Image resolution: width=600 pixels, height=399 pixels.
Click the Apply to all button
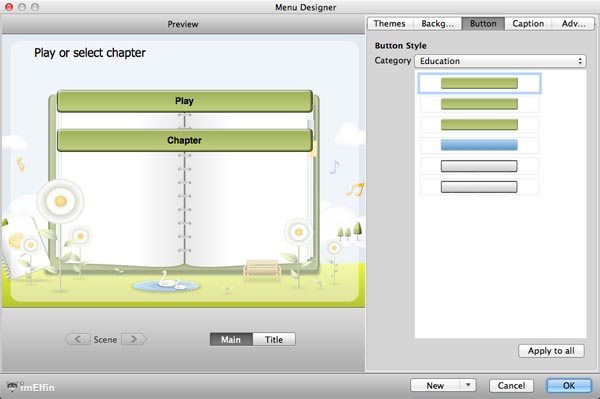(551, 351)
